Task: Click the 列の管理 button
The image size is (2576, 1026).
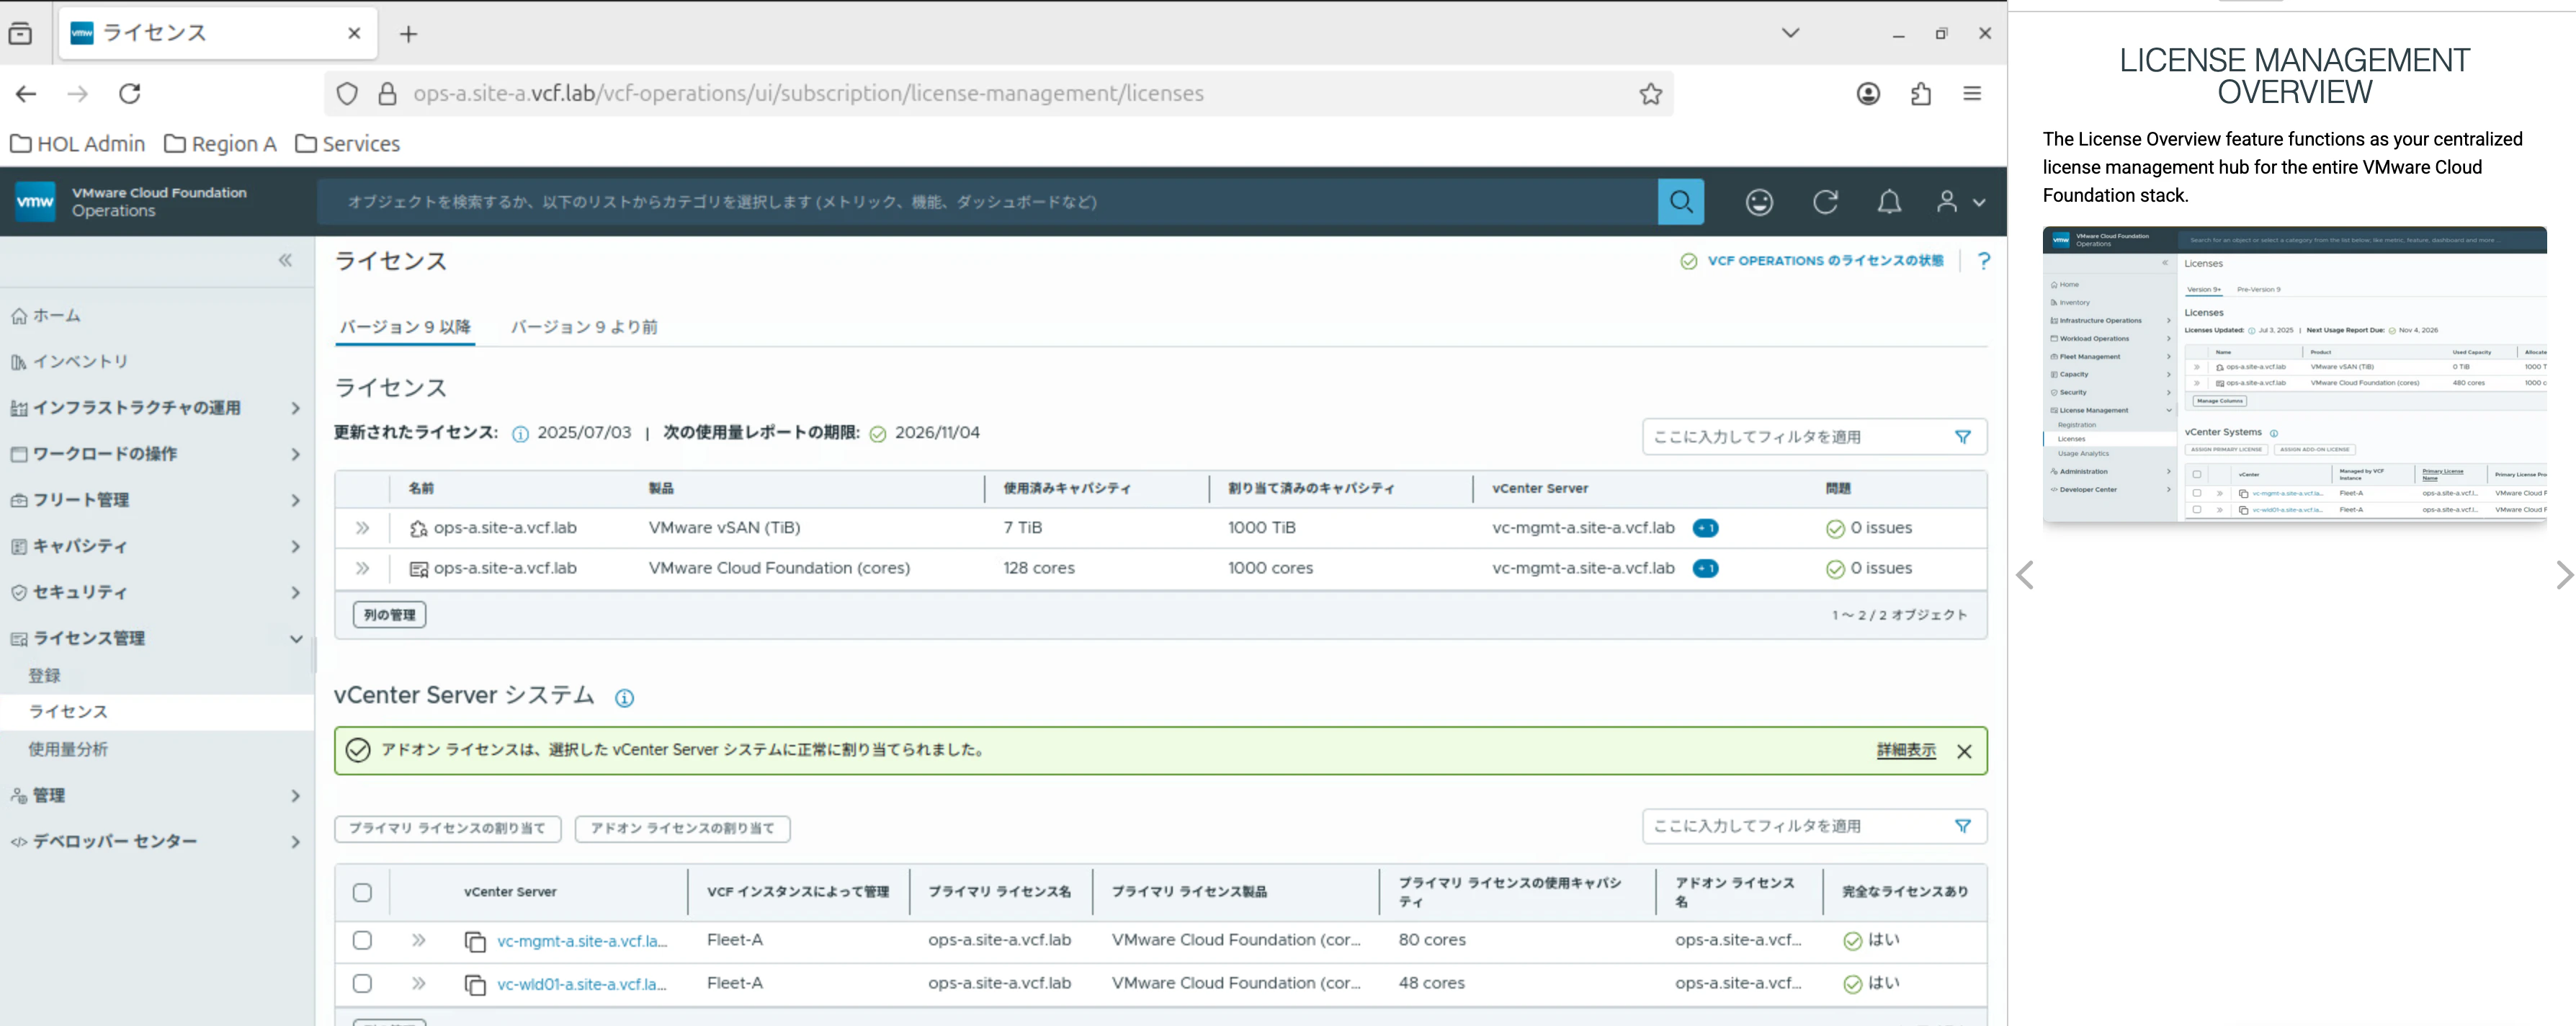Action: 389,615
